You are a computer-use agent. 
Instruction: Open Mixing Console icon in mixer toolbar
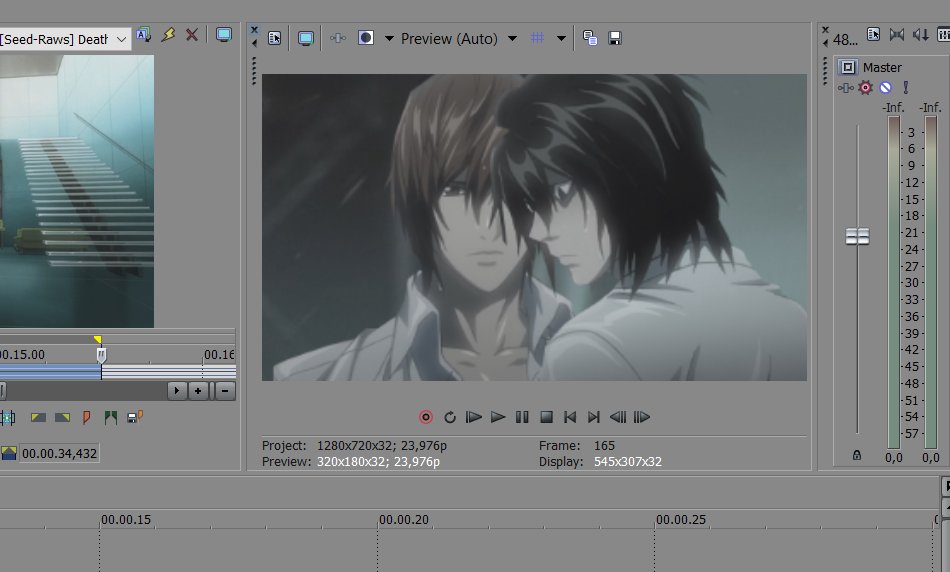coord(944,35)
